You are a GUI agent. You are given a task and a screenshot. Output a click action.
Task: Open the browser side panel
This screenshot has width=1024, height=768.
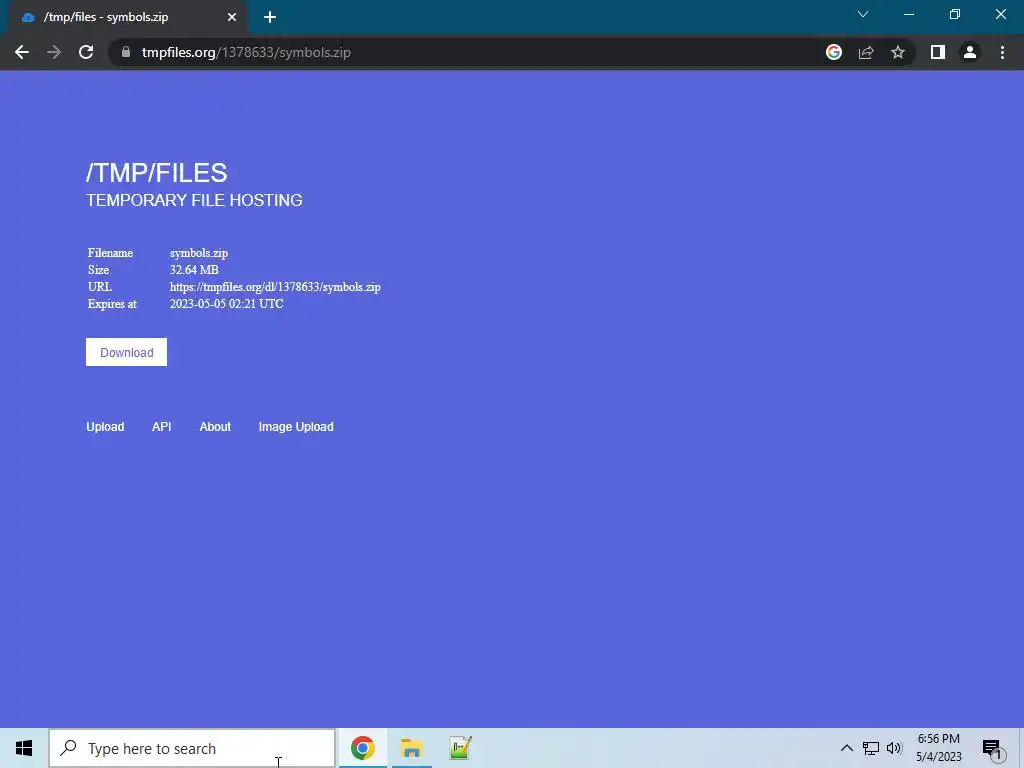(938, 52)
